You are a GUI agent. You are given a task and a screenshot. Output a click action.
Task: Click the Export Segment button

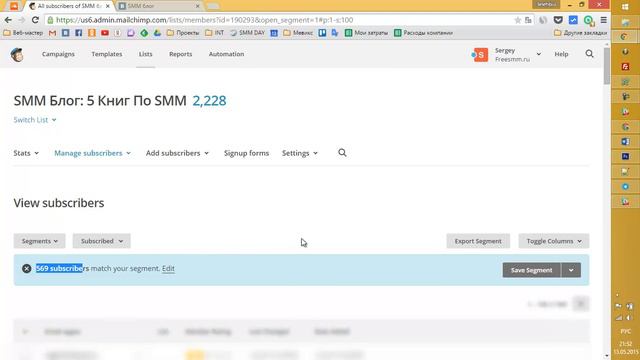(478, 241)
